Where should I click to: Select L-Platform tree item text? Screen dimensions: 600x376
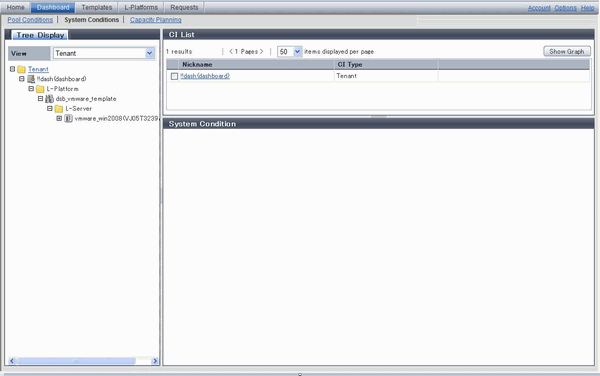63,89
